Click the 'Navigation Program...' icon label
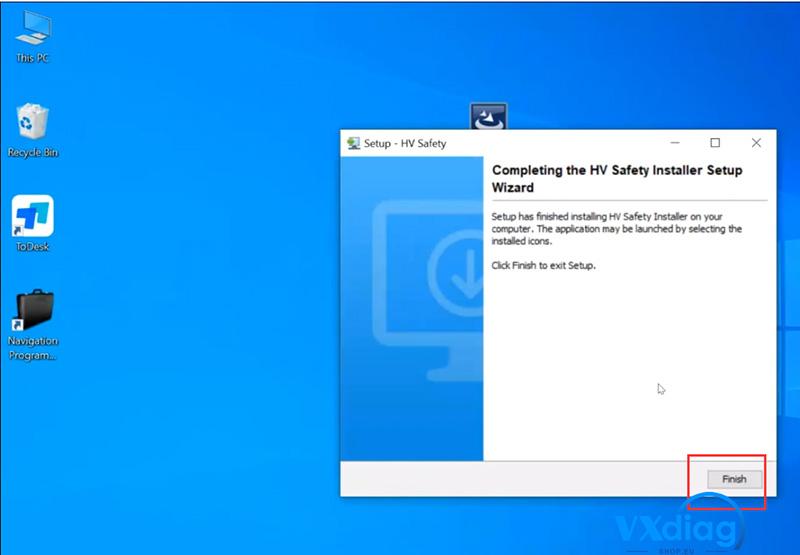The width and height of the screenshot is (800, 555). (33, 348)
